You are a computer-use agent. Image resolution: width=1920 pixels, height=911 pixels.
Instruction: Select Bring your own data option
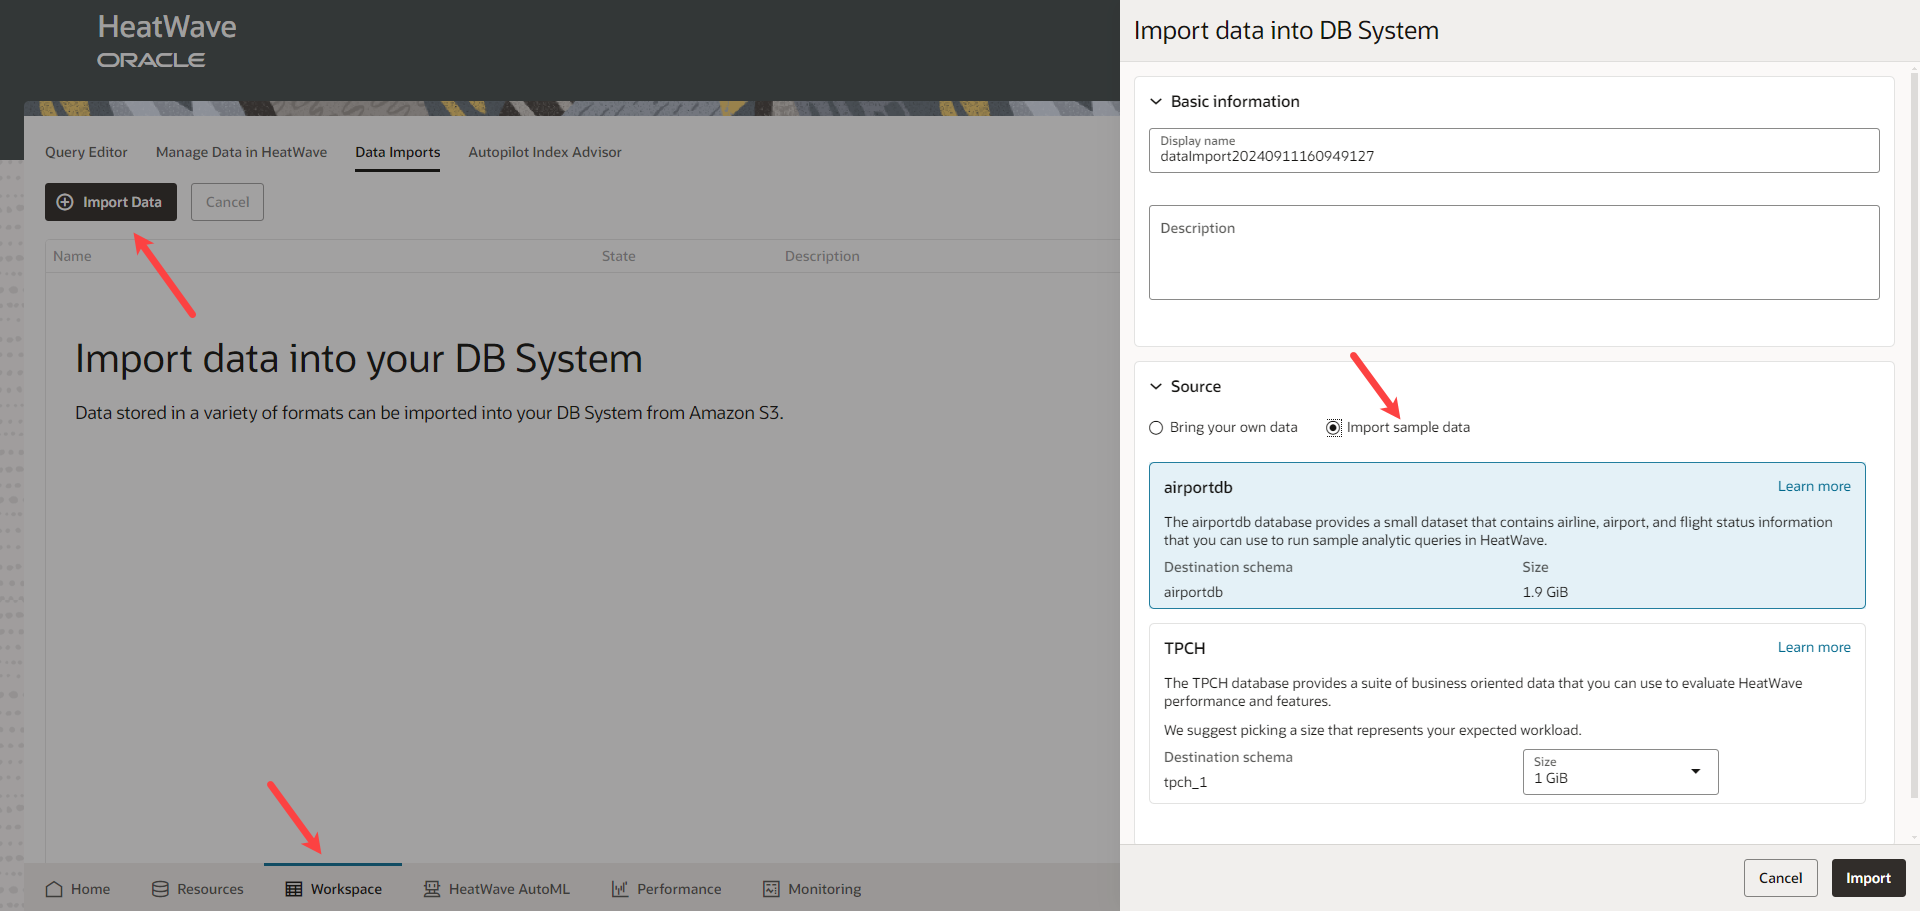coord(1156,428)
